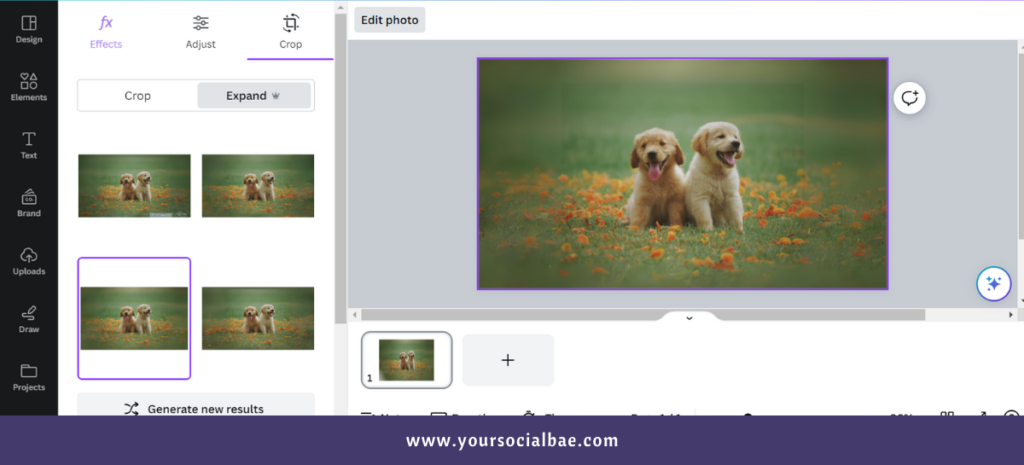
Task: Open the Design panel in sidebar
Action: pos(29,29)
